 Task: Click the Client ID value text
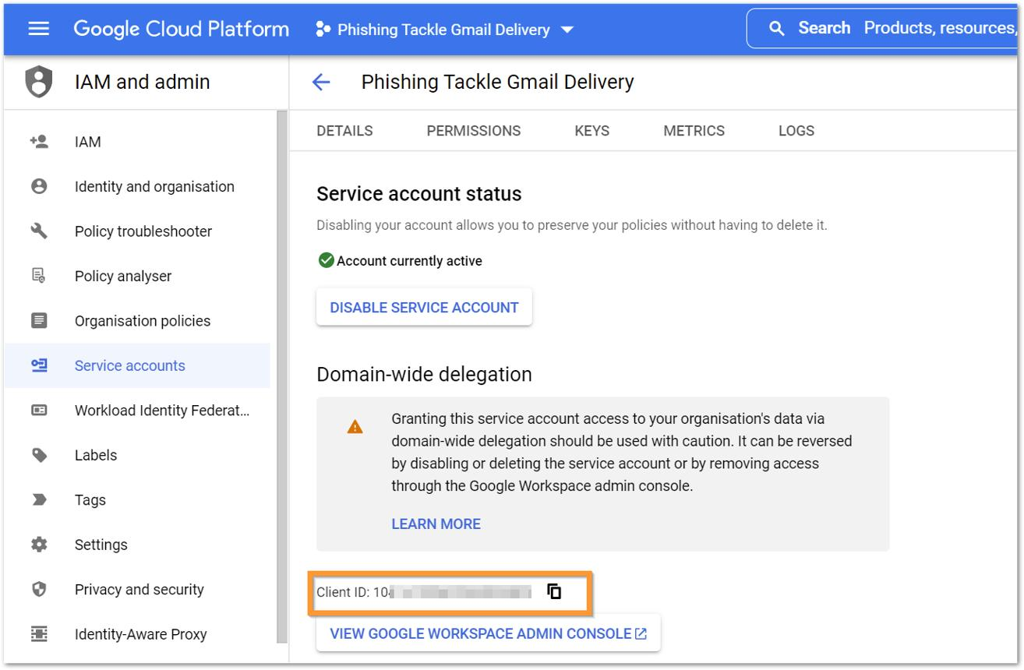[x=452, y=592]
